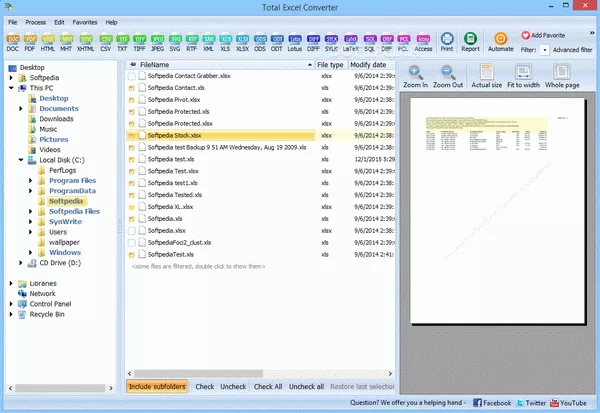The image size is (600, 413).
Task: Click the Automate icon
Action: (500, 39)
